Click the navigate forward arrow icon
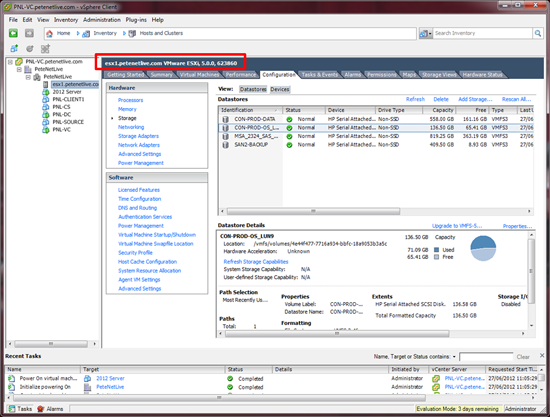Image resolution: width=550 pixels, height=417 pixels. pos(29,33)
